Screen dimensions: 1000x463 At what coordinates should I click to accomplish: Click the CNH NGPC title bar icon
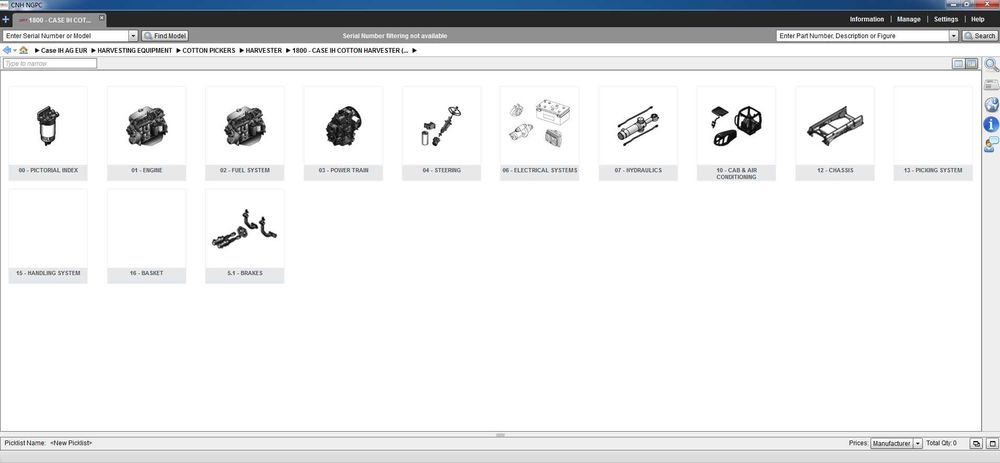(x=4, y=4)
